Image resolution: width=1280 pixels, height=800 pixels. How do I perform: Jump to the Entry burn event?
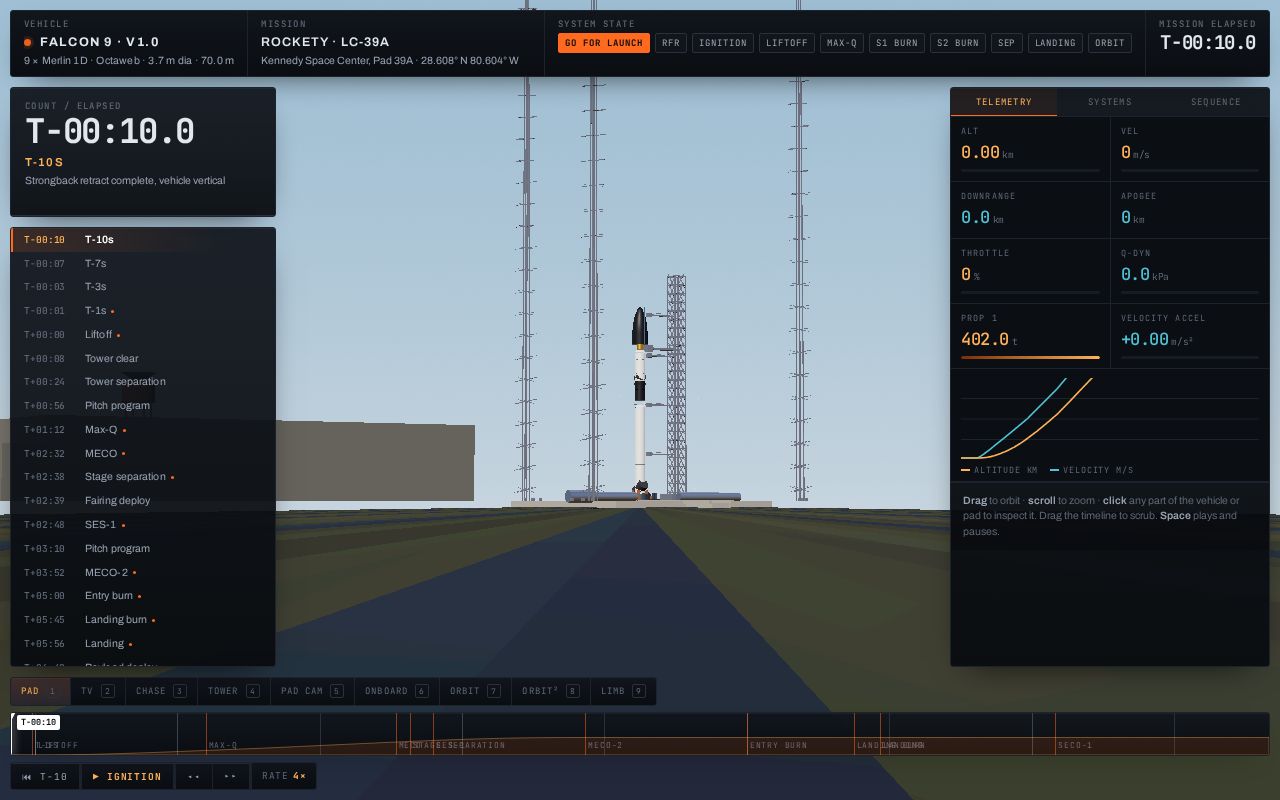tap(143, 596)
